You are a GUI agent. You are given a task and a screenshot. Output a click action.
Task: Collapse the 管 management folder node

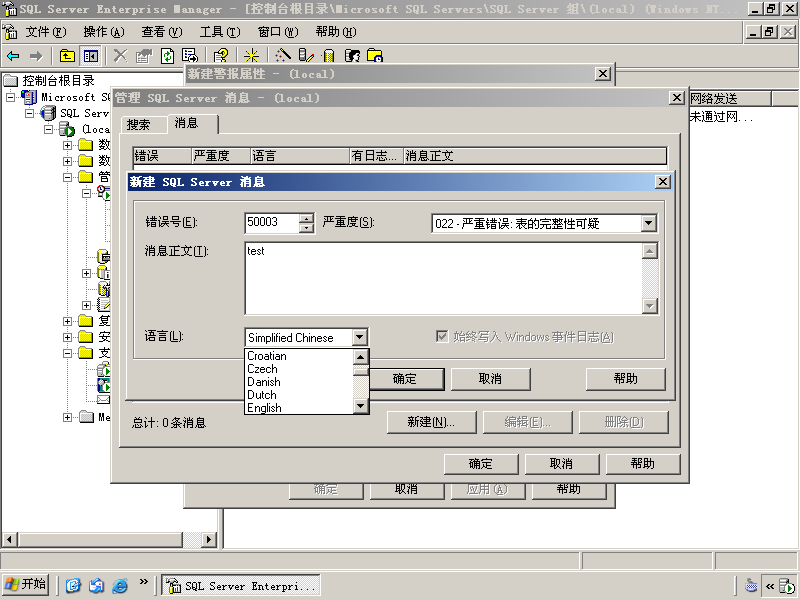pos(67,177)
